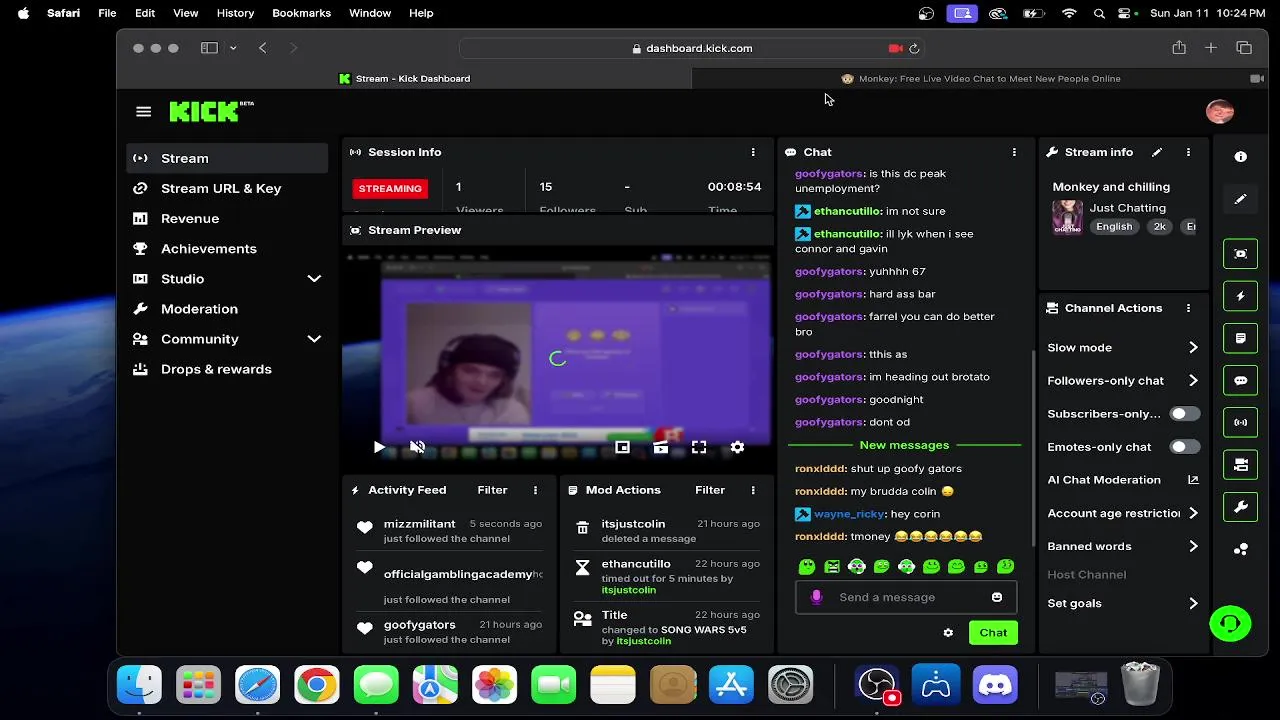Toggle the Activity Feed lightning icon in right rail
Screen dimensions: 1280x720
1241,296
